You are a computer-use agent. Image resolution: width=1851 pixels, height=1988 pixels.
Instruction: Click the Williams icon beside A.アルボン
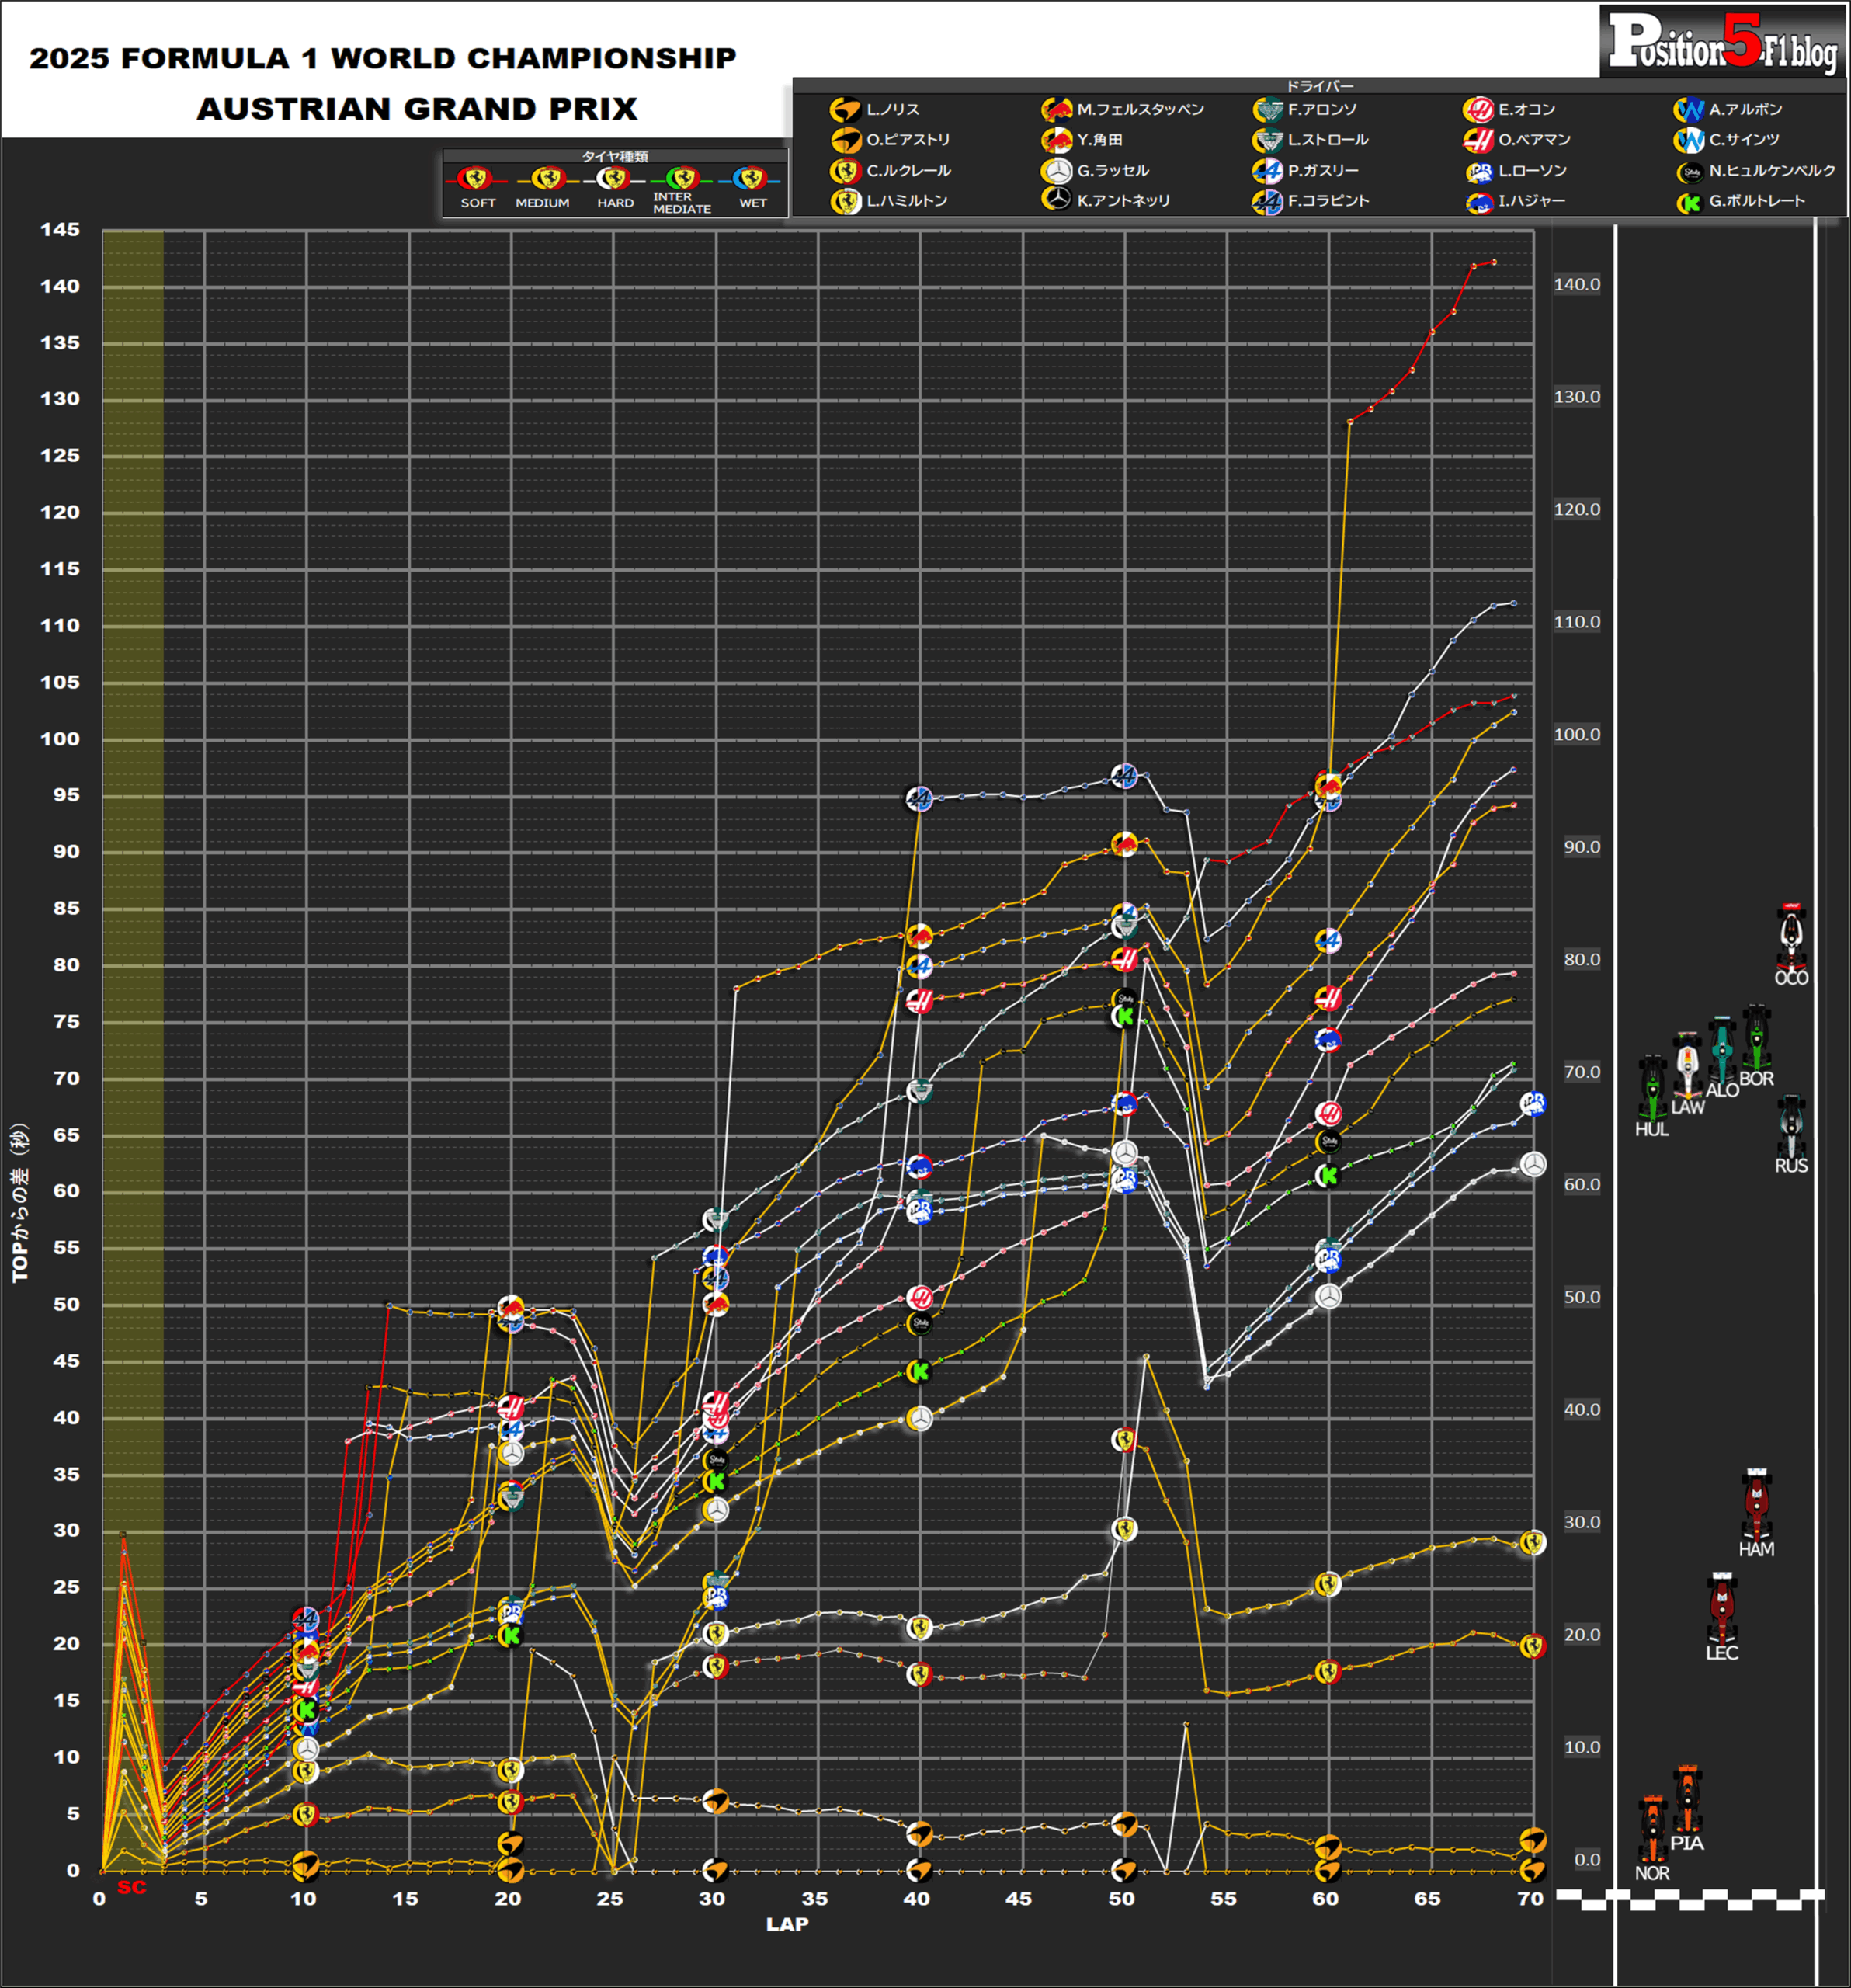(1690, 110)
